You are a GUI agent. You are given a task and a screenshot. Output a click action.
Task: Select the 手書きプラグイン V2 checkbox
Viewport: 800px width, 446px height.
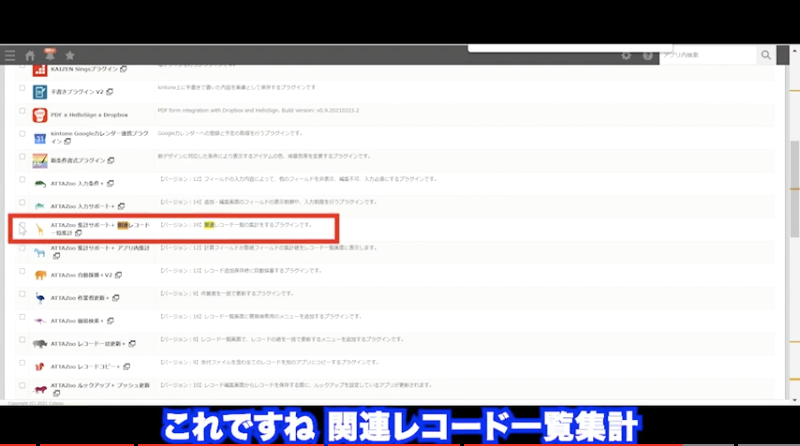click(x=22, y=92)
